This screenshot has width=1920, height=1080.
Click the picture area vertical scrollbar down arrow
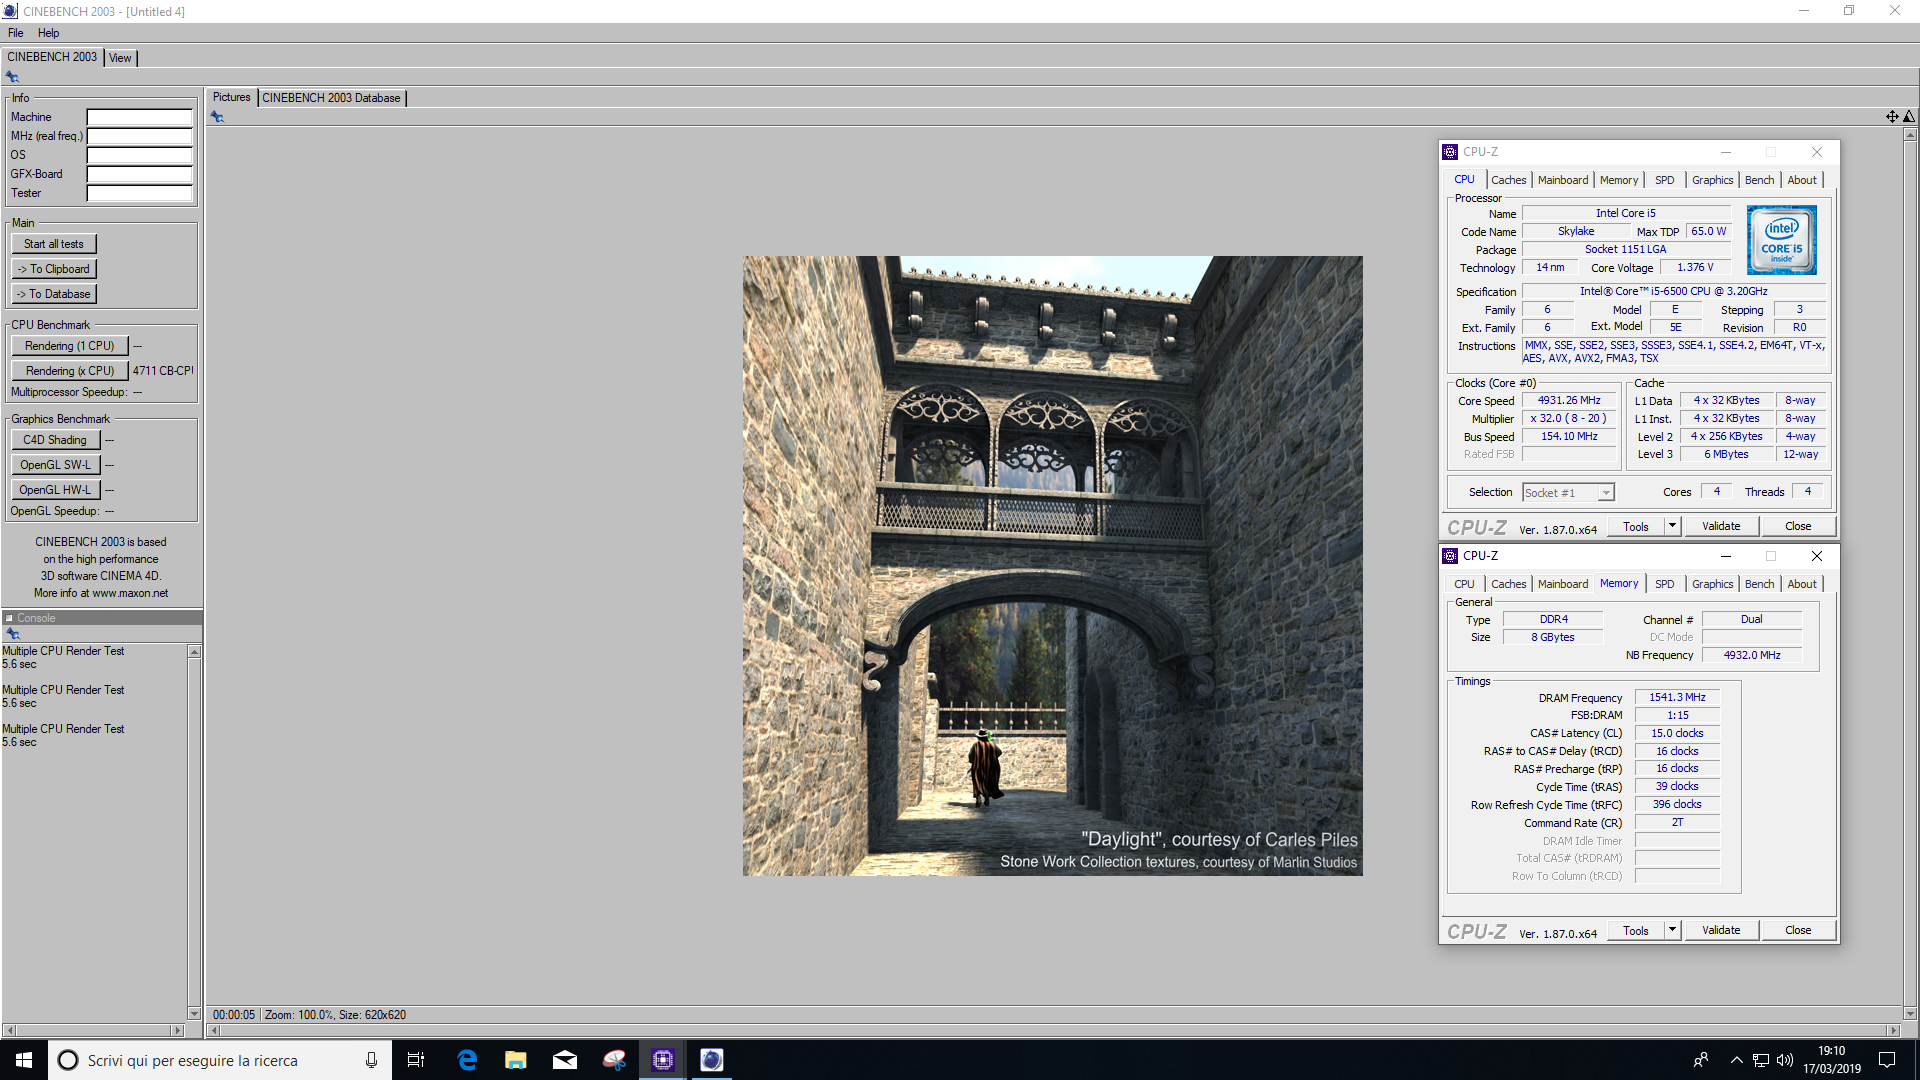click(x=1909, y=1013)
